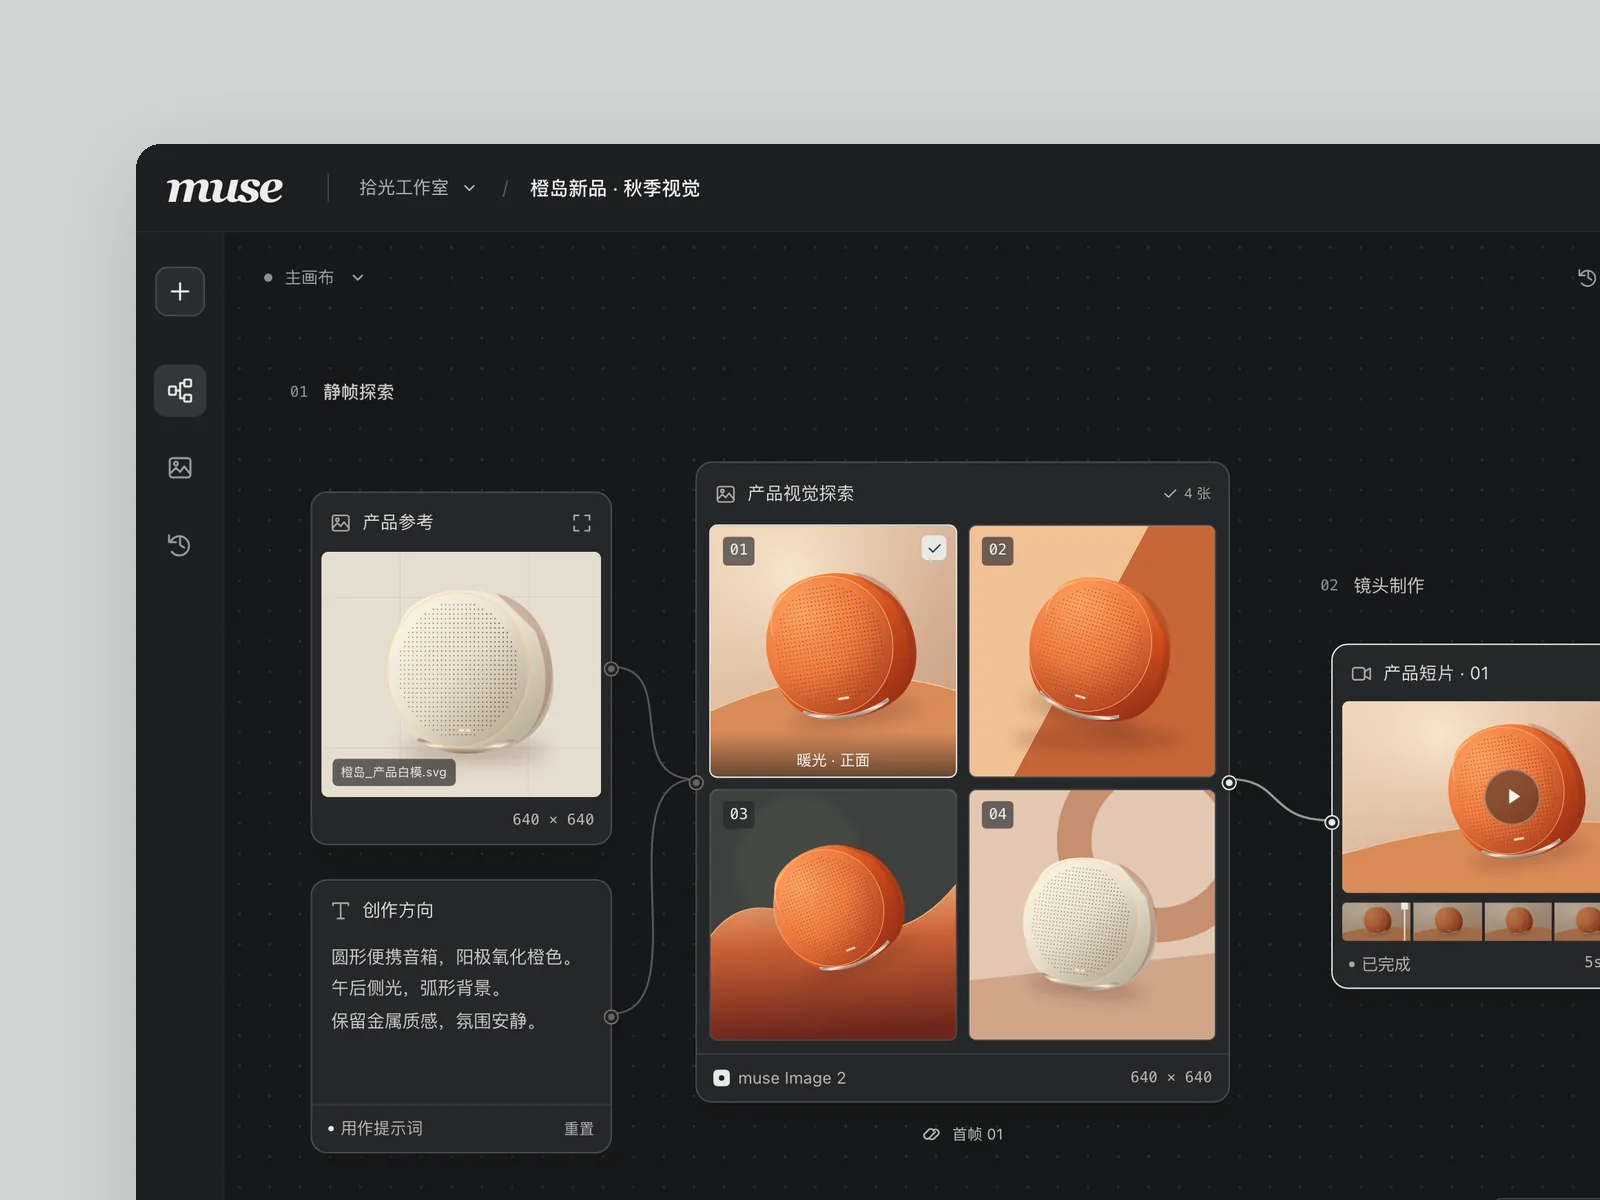Click the 橙岛_产品白模.svg file label
This screenshot has width=1600, height=1200.
(x=394, y=772)
